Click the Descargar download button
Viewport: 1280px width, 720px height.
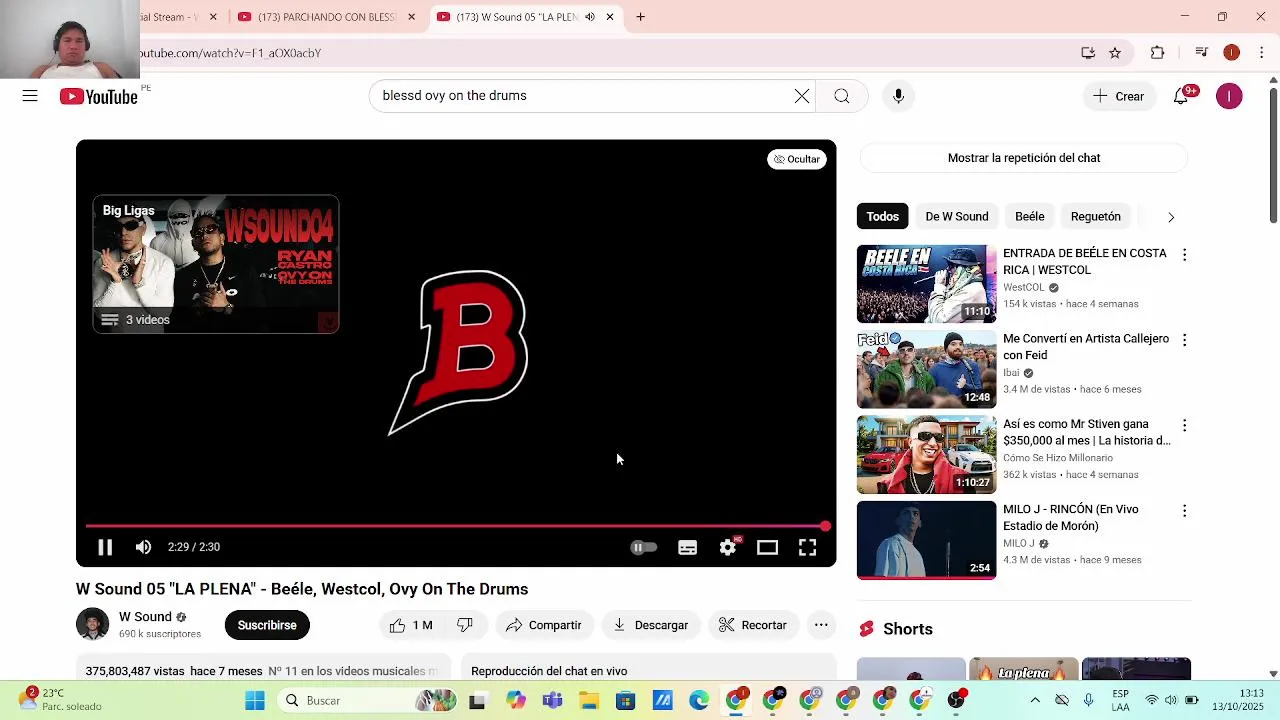tap(651, 625)
